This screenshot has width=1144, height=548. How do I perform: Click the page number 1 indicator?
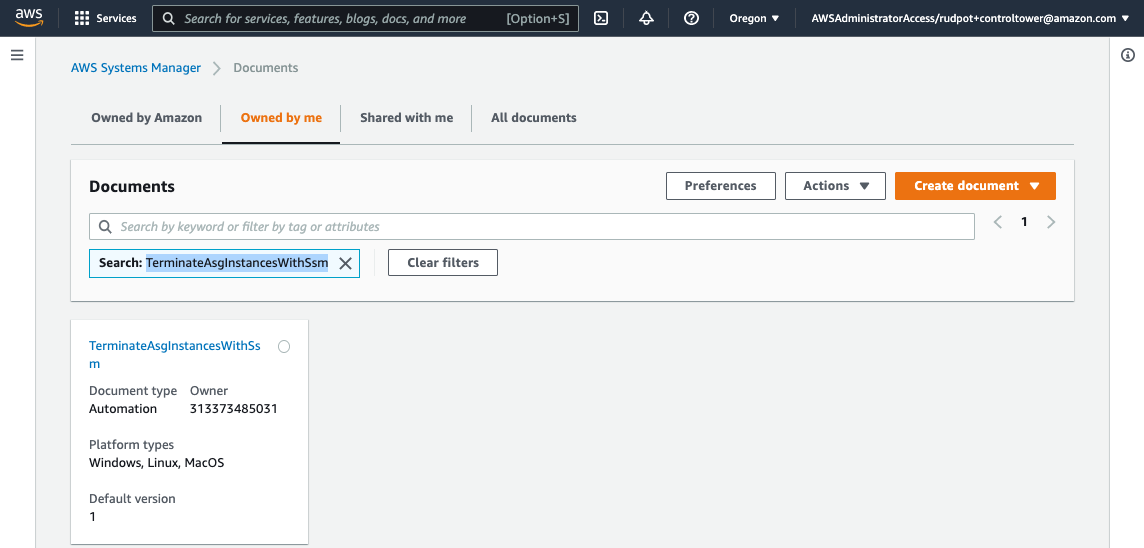pos(1024,222)
